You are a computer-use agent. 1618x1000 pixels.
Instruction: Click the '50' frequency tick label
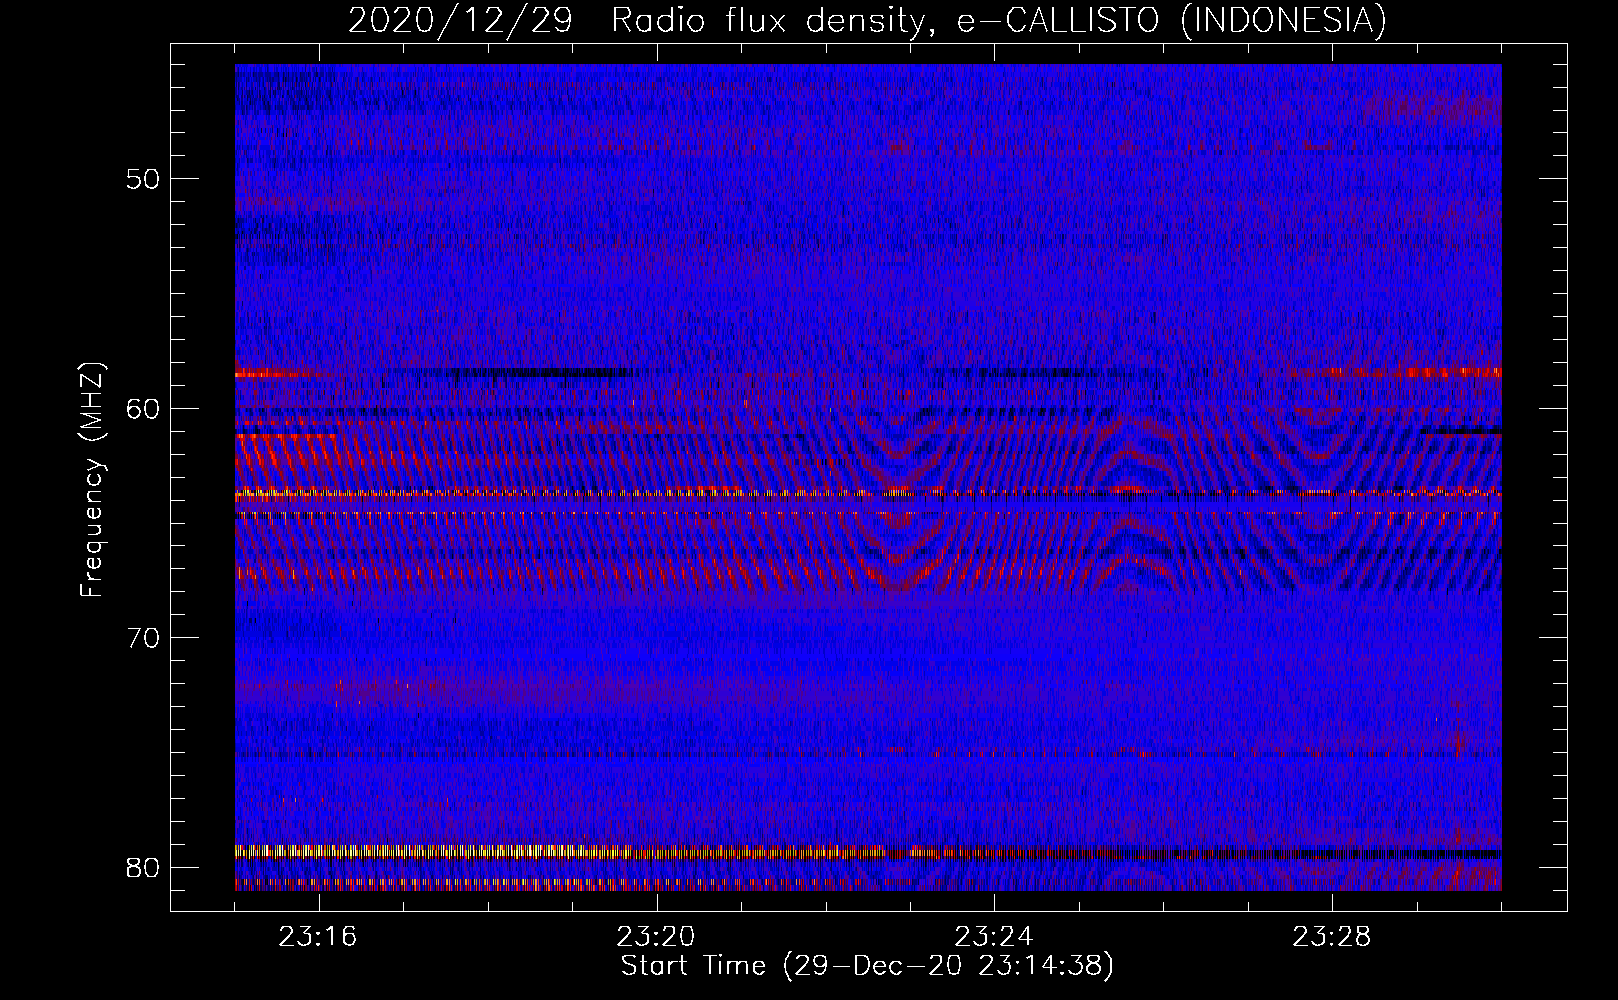(x=143, y=179)
